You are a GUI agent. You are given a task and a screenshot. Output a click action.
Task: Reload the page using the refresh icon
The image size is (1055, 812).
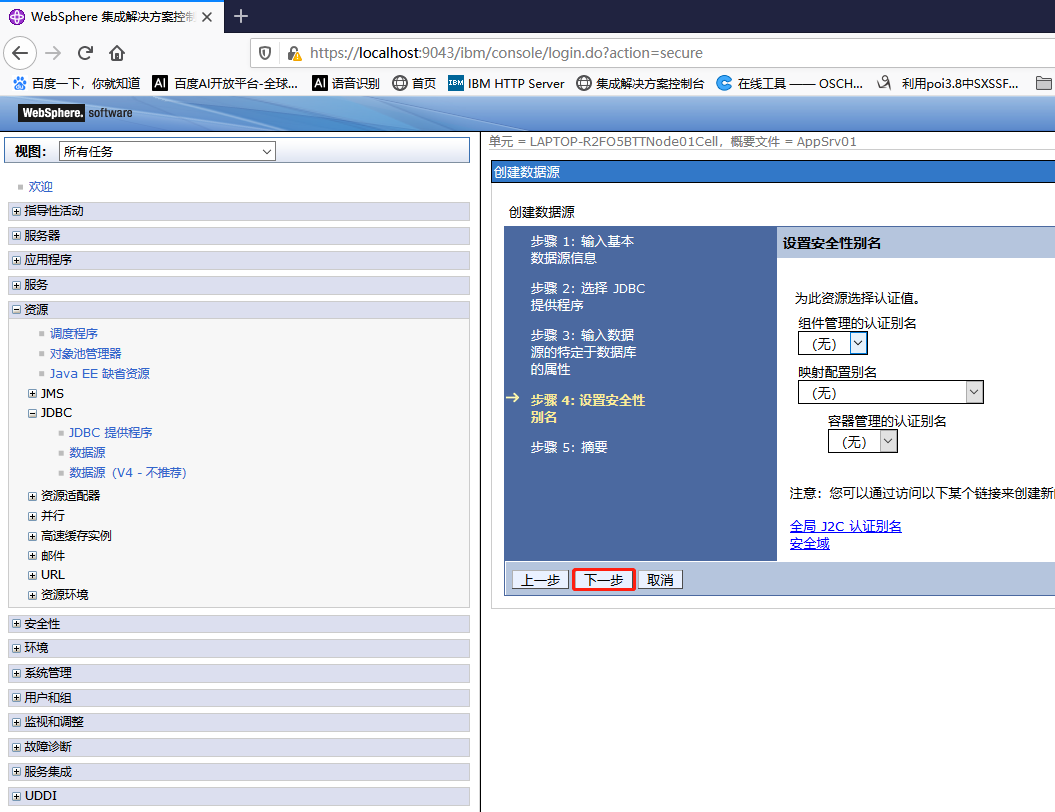click(x=85, y=53)
